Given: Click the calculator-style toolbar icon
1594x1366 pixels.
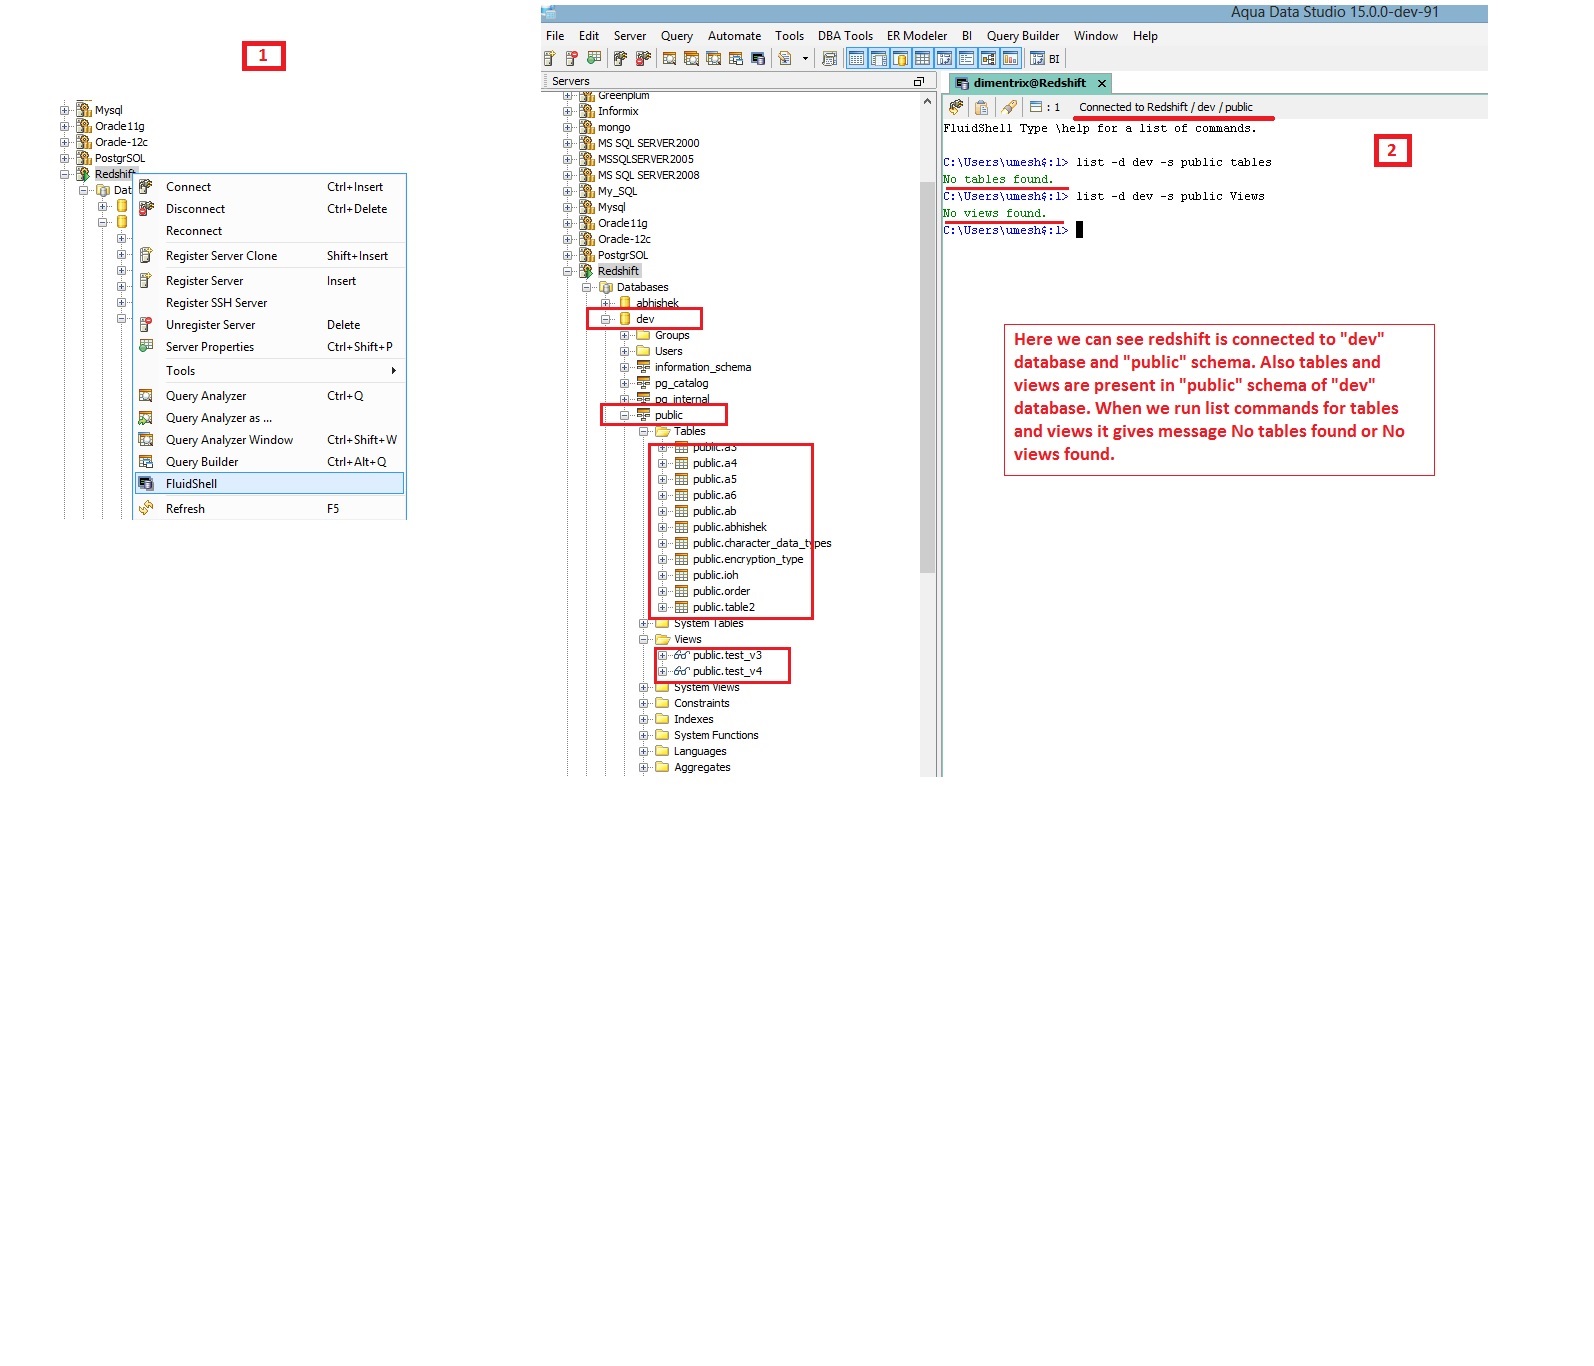Looking at the screenshot, I should [829, 59].
